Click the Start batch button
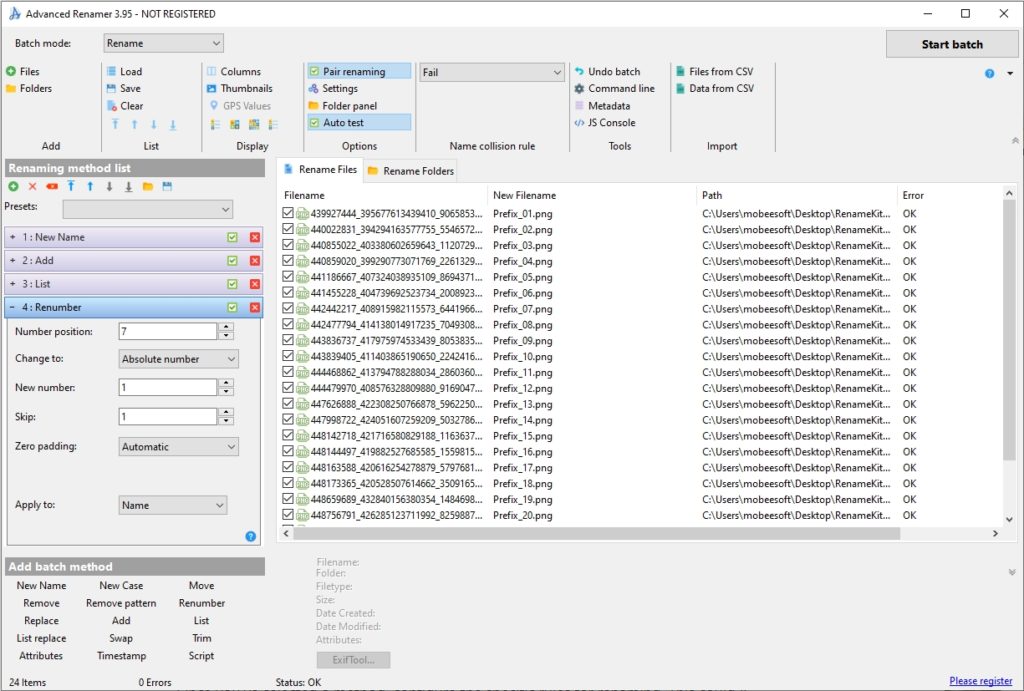 pos(951,44)
